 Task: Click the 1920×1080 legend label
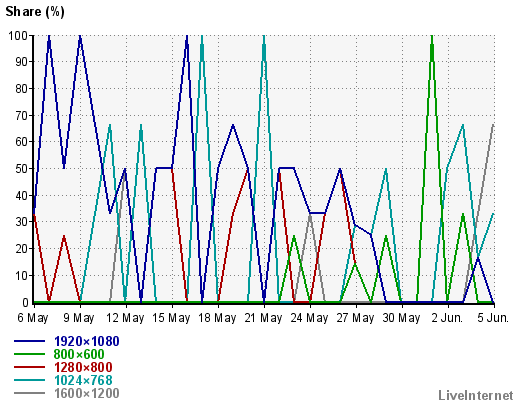87,341
